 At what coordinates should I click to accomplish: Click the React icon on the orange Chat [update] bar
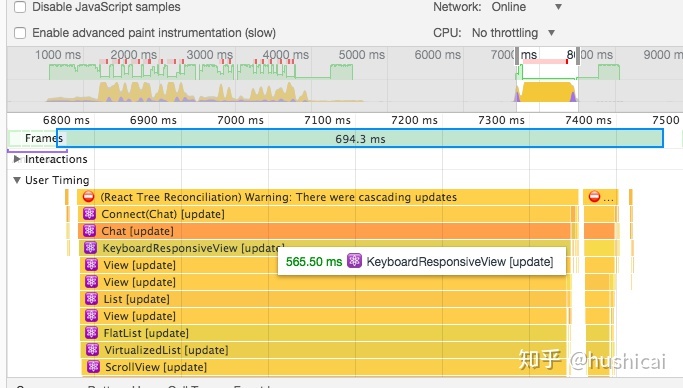(x=89, y=231)
